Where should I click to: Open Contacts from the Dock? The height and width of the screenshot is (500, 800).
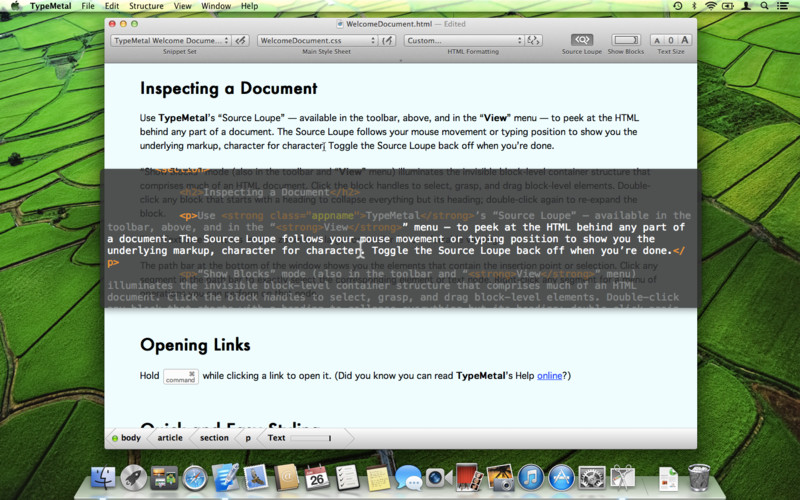tap(286, 478)
